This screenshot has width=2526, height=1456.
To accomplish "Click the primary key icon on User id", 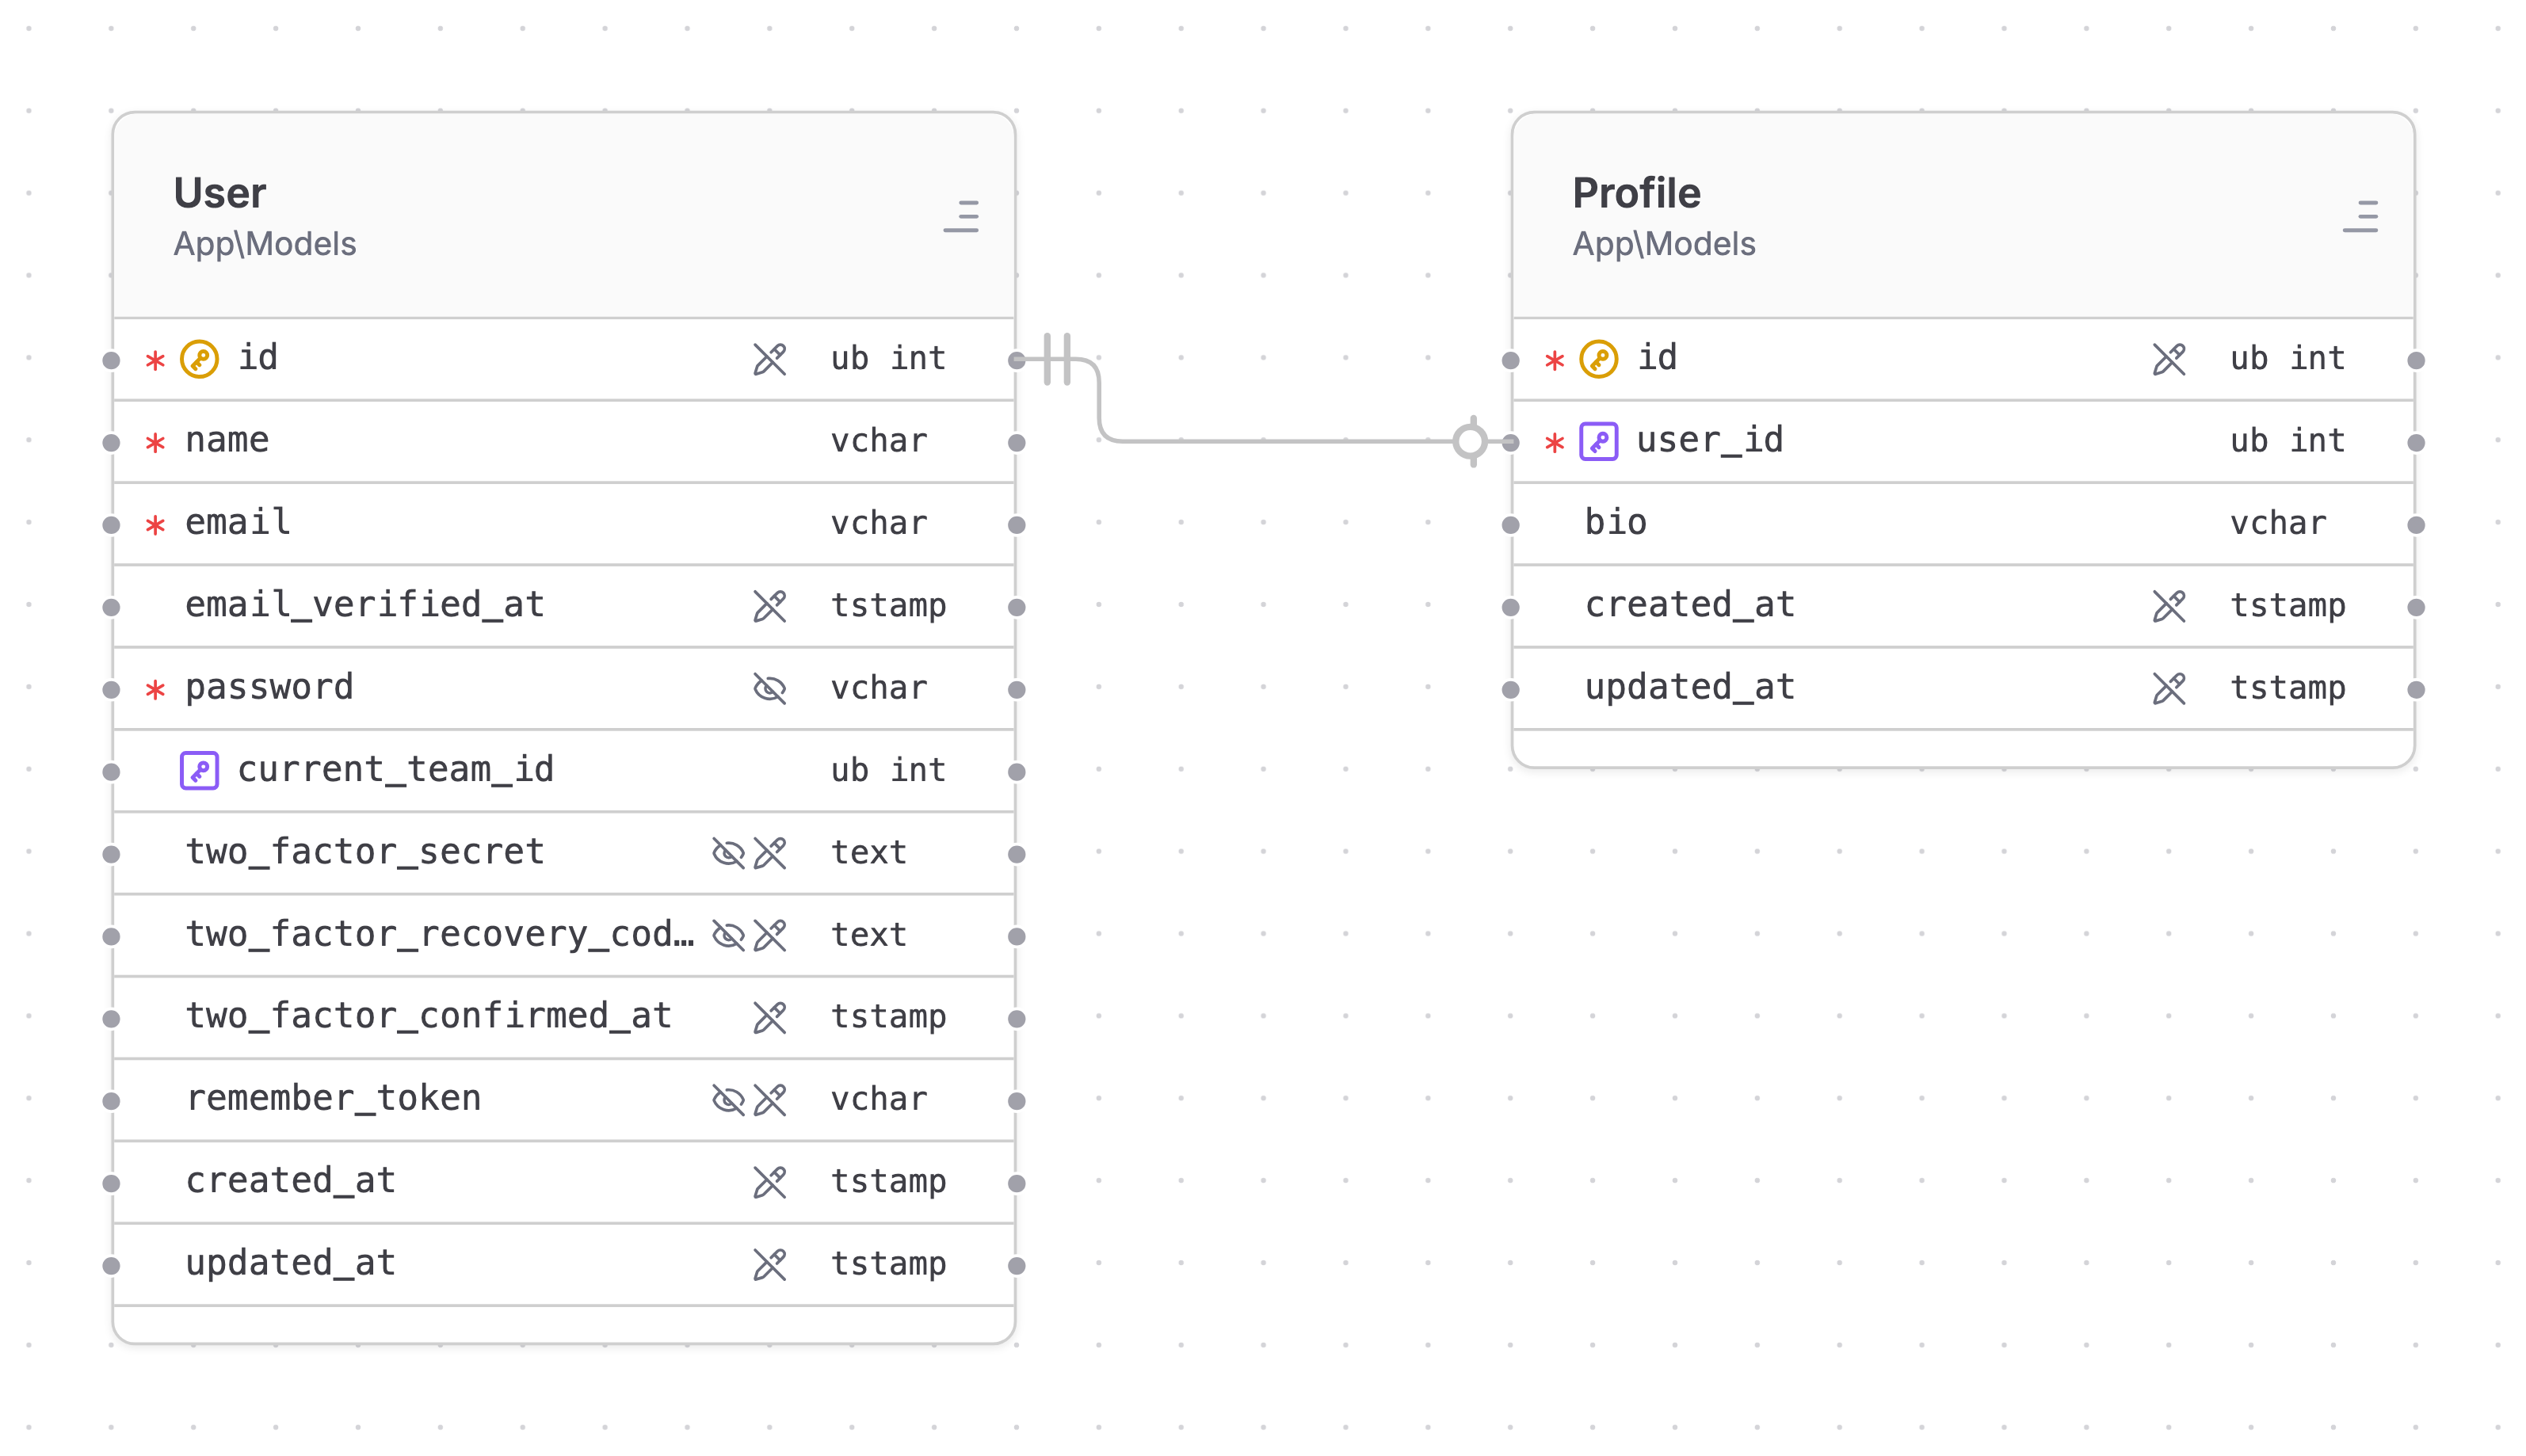I will [x=199, y=359].
